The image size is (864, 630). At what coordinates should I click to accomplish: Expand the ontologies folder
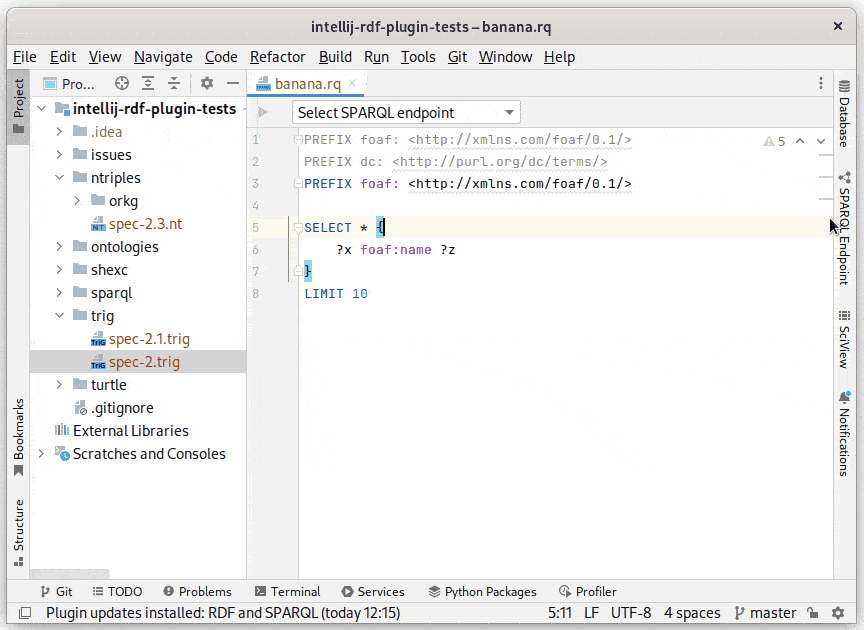pyautogui.click(x=60, y=246)
